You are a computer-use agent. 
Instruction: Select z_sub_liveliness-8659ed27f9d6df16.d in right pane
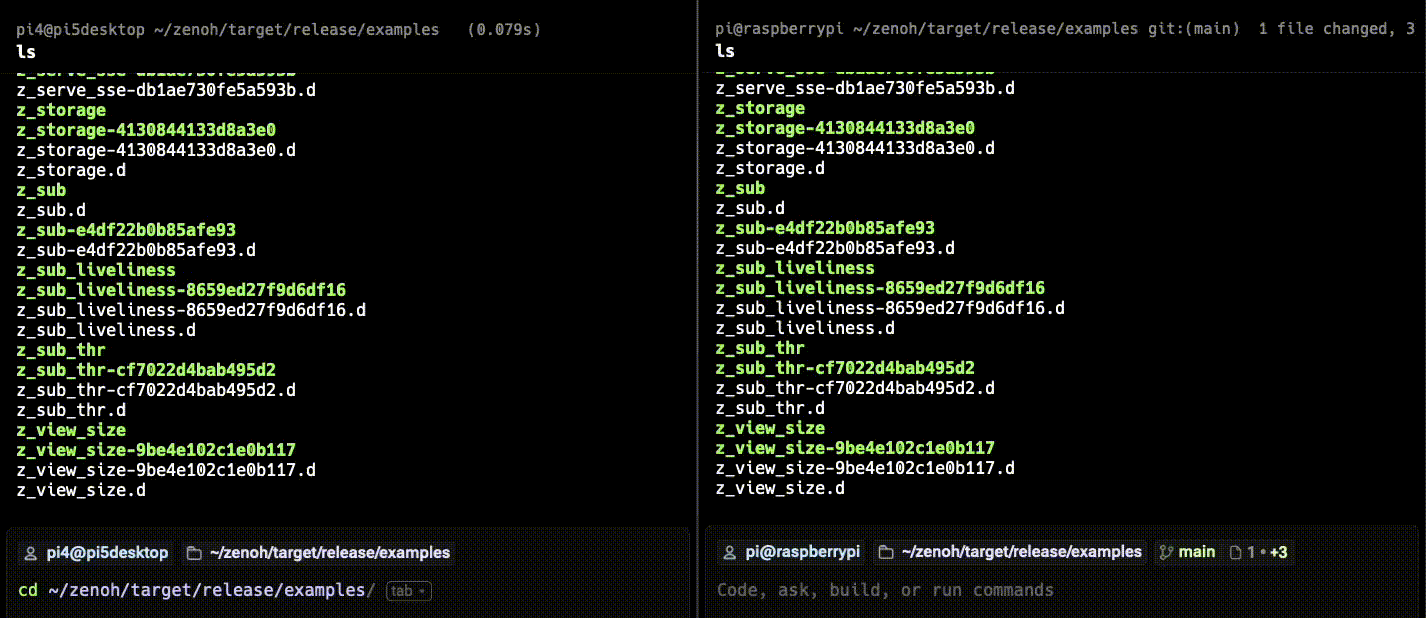(890, 308)
